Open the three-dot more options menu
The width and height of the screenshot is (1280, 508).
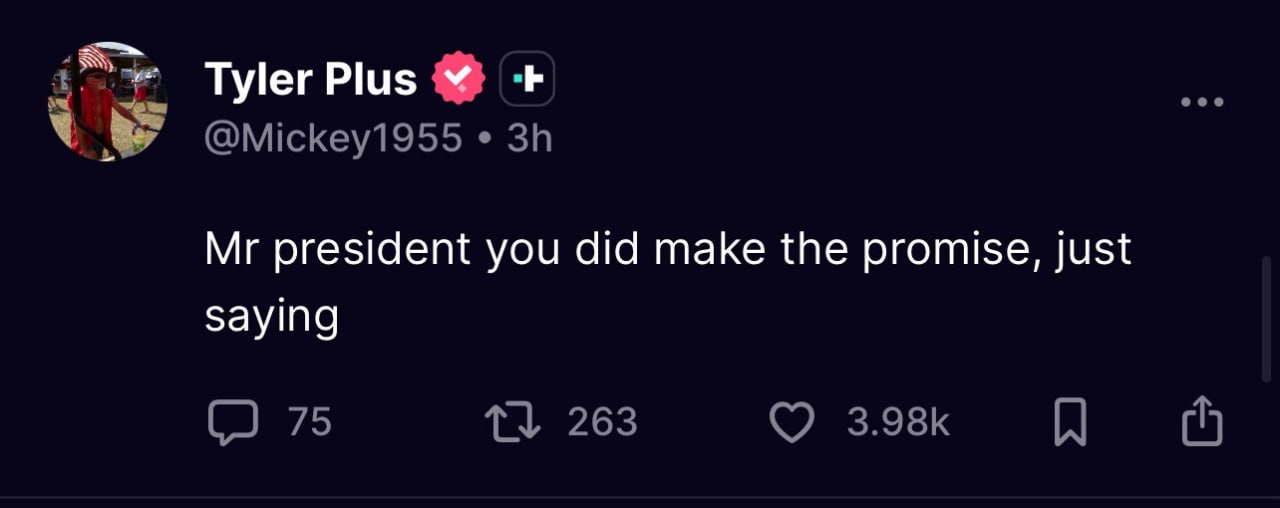click(x=1202, y=102)
